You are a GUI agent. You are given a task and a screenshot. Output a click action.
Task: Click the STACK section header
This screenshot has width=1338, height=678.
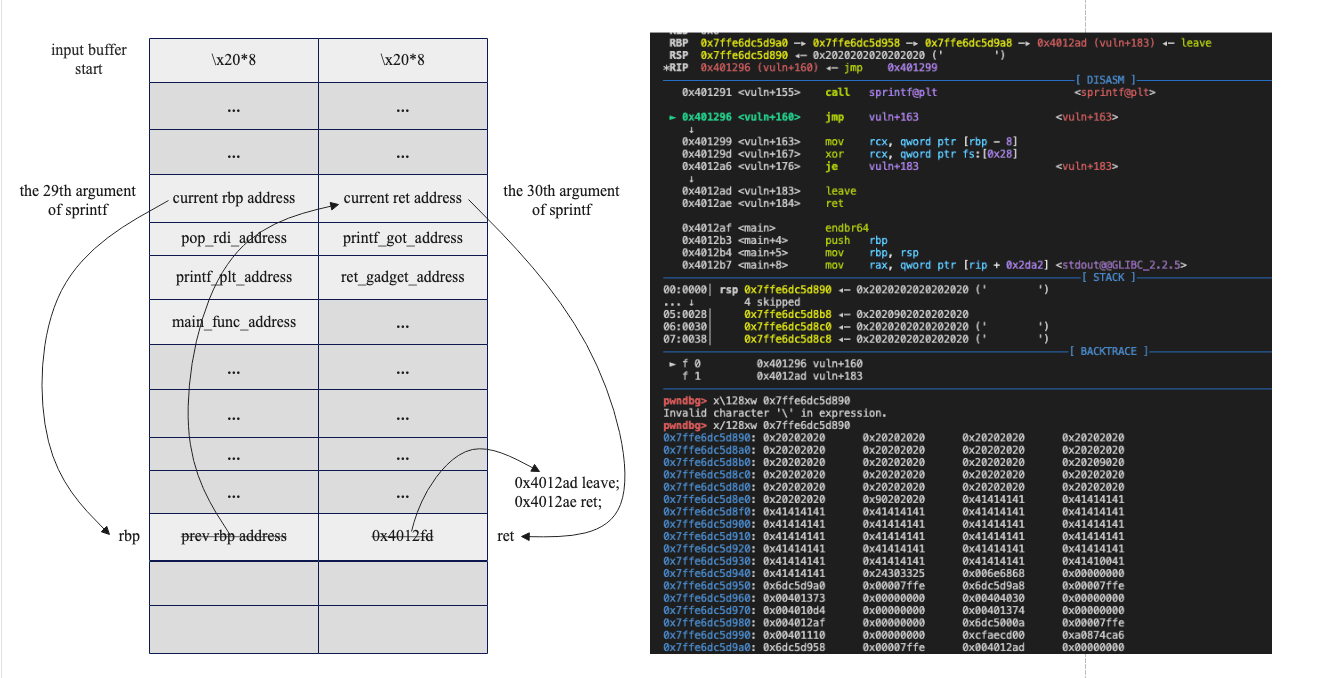pyautogui.click(x=1109, y=277)
